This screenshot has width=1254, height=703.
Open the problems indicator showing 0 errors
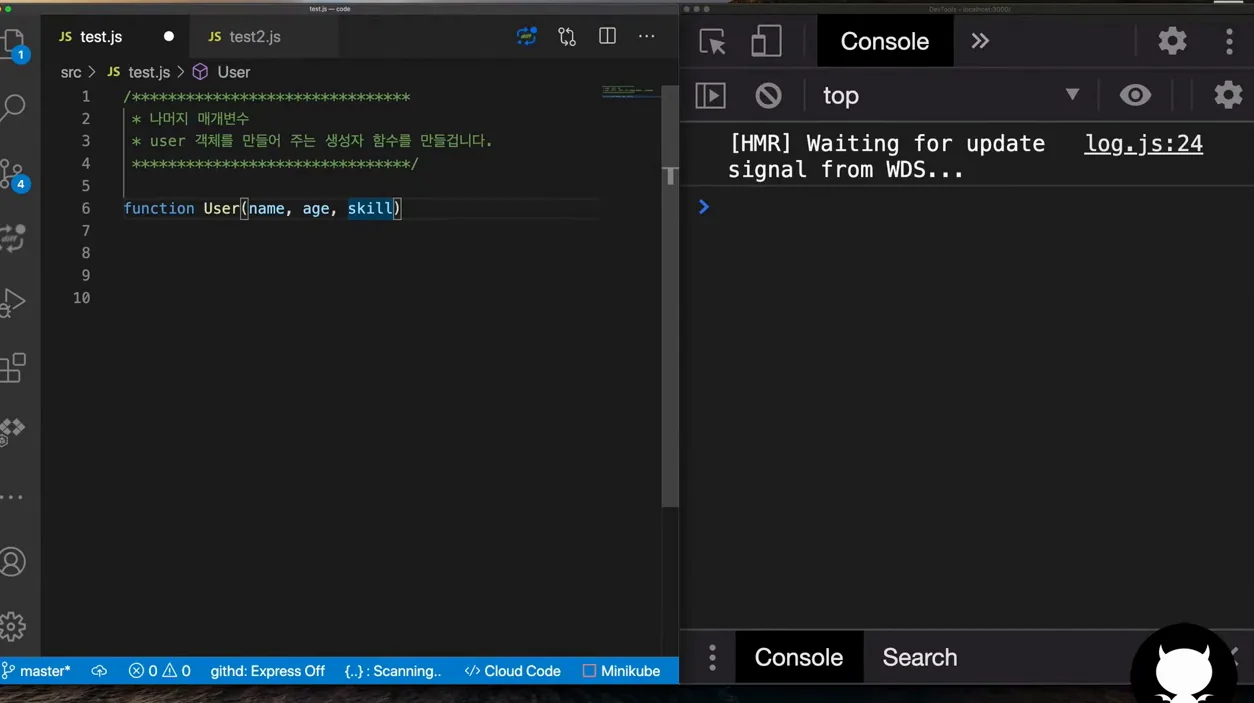point(160,671)
